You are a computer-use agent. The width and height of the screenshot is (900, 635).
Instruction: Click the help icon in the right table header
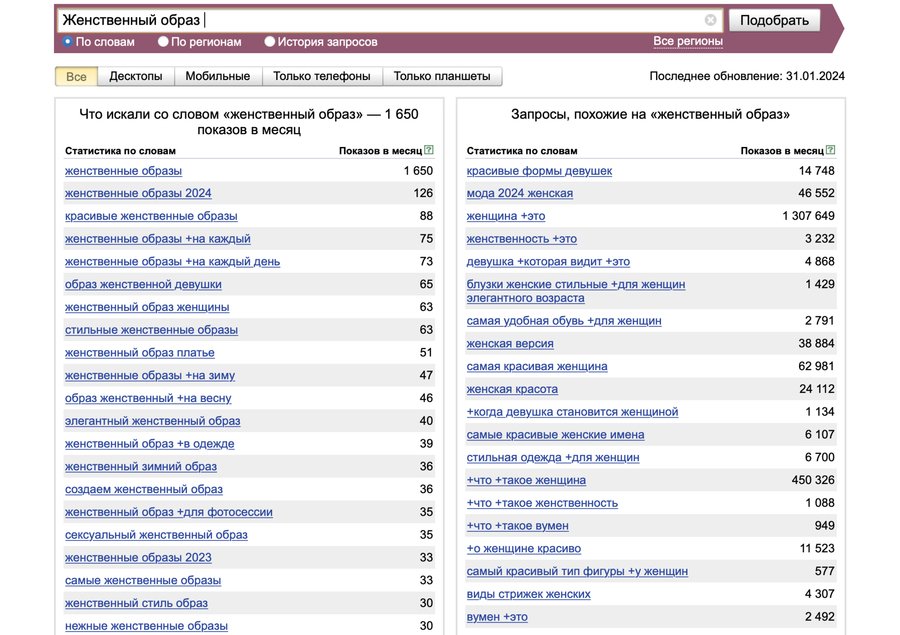[x=831, y=150]
